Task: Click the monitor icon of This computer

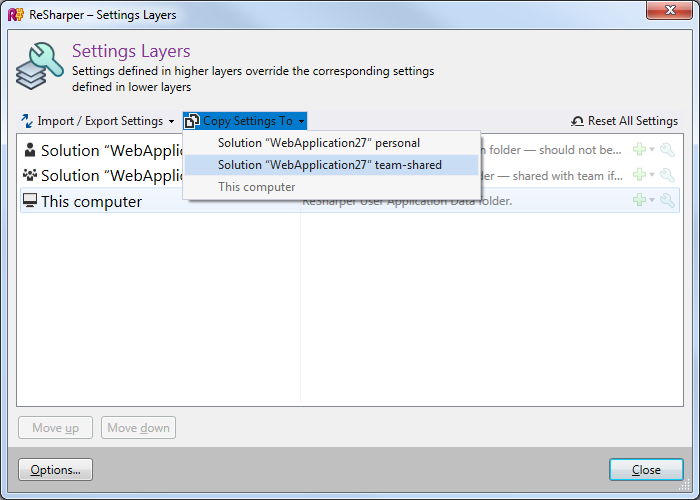Action: pyautogui.click(x=30, y=201)
